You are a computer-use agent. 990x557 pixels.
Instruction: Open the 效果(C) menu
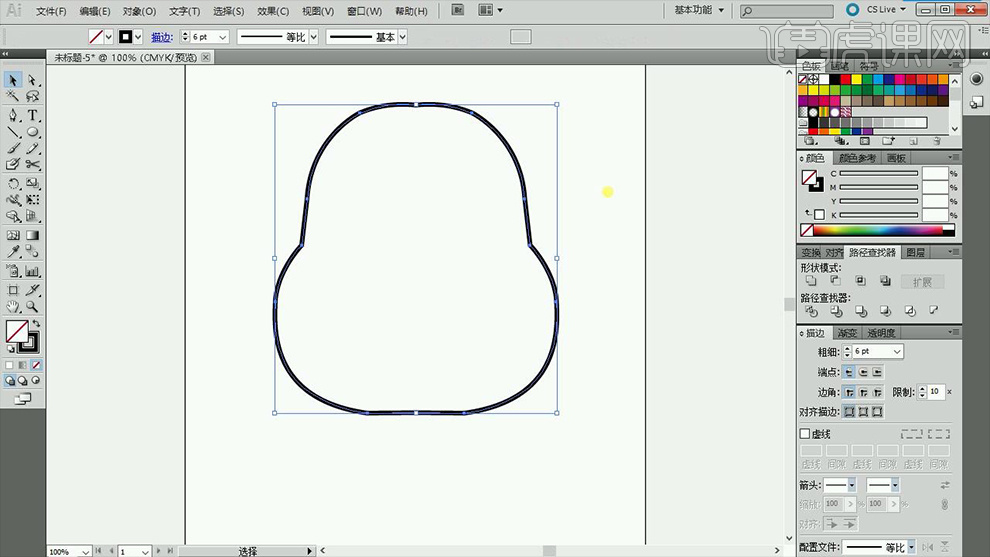(x=272, y=11)
